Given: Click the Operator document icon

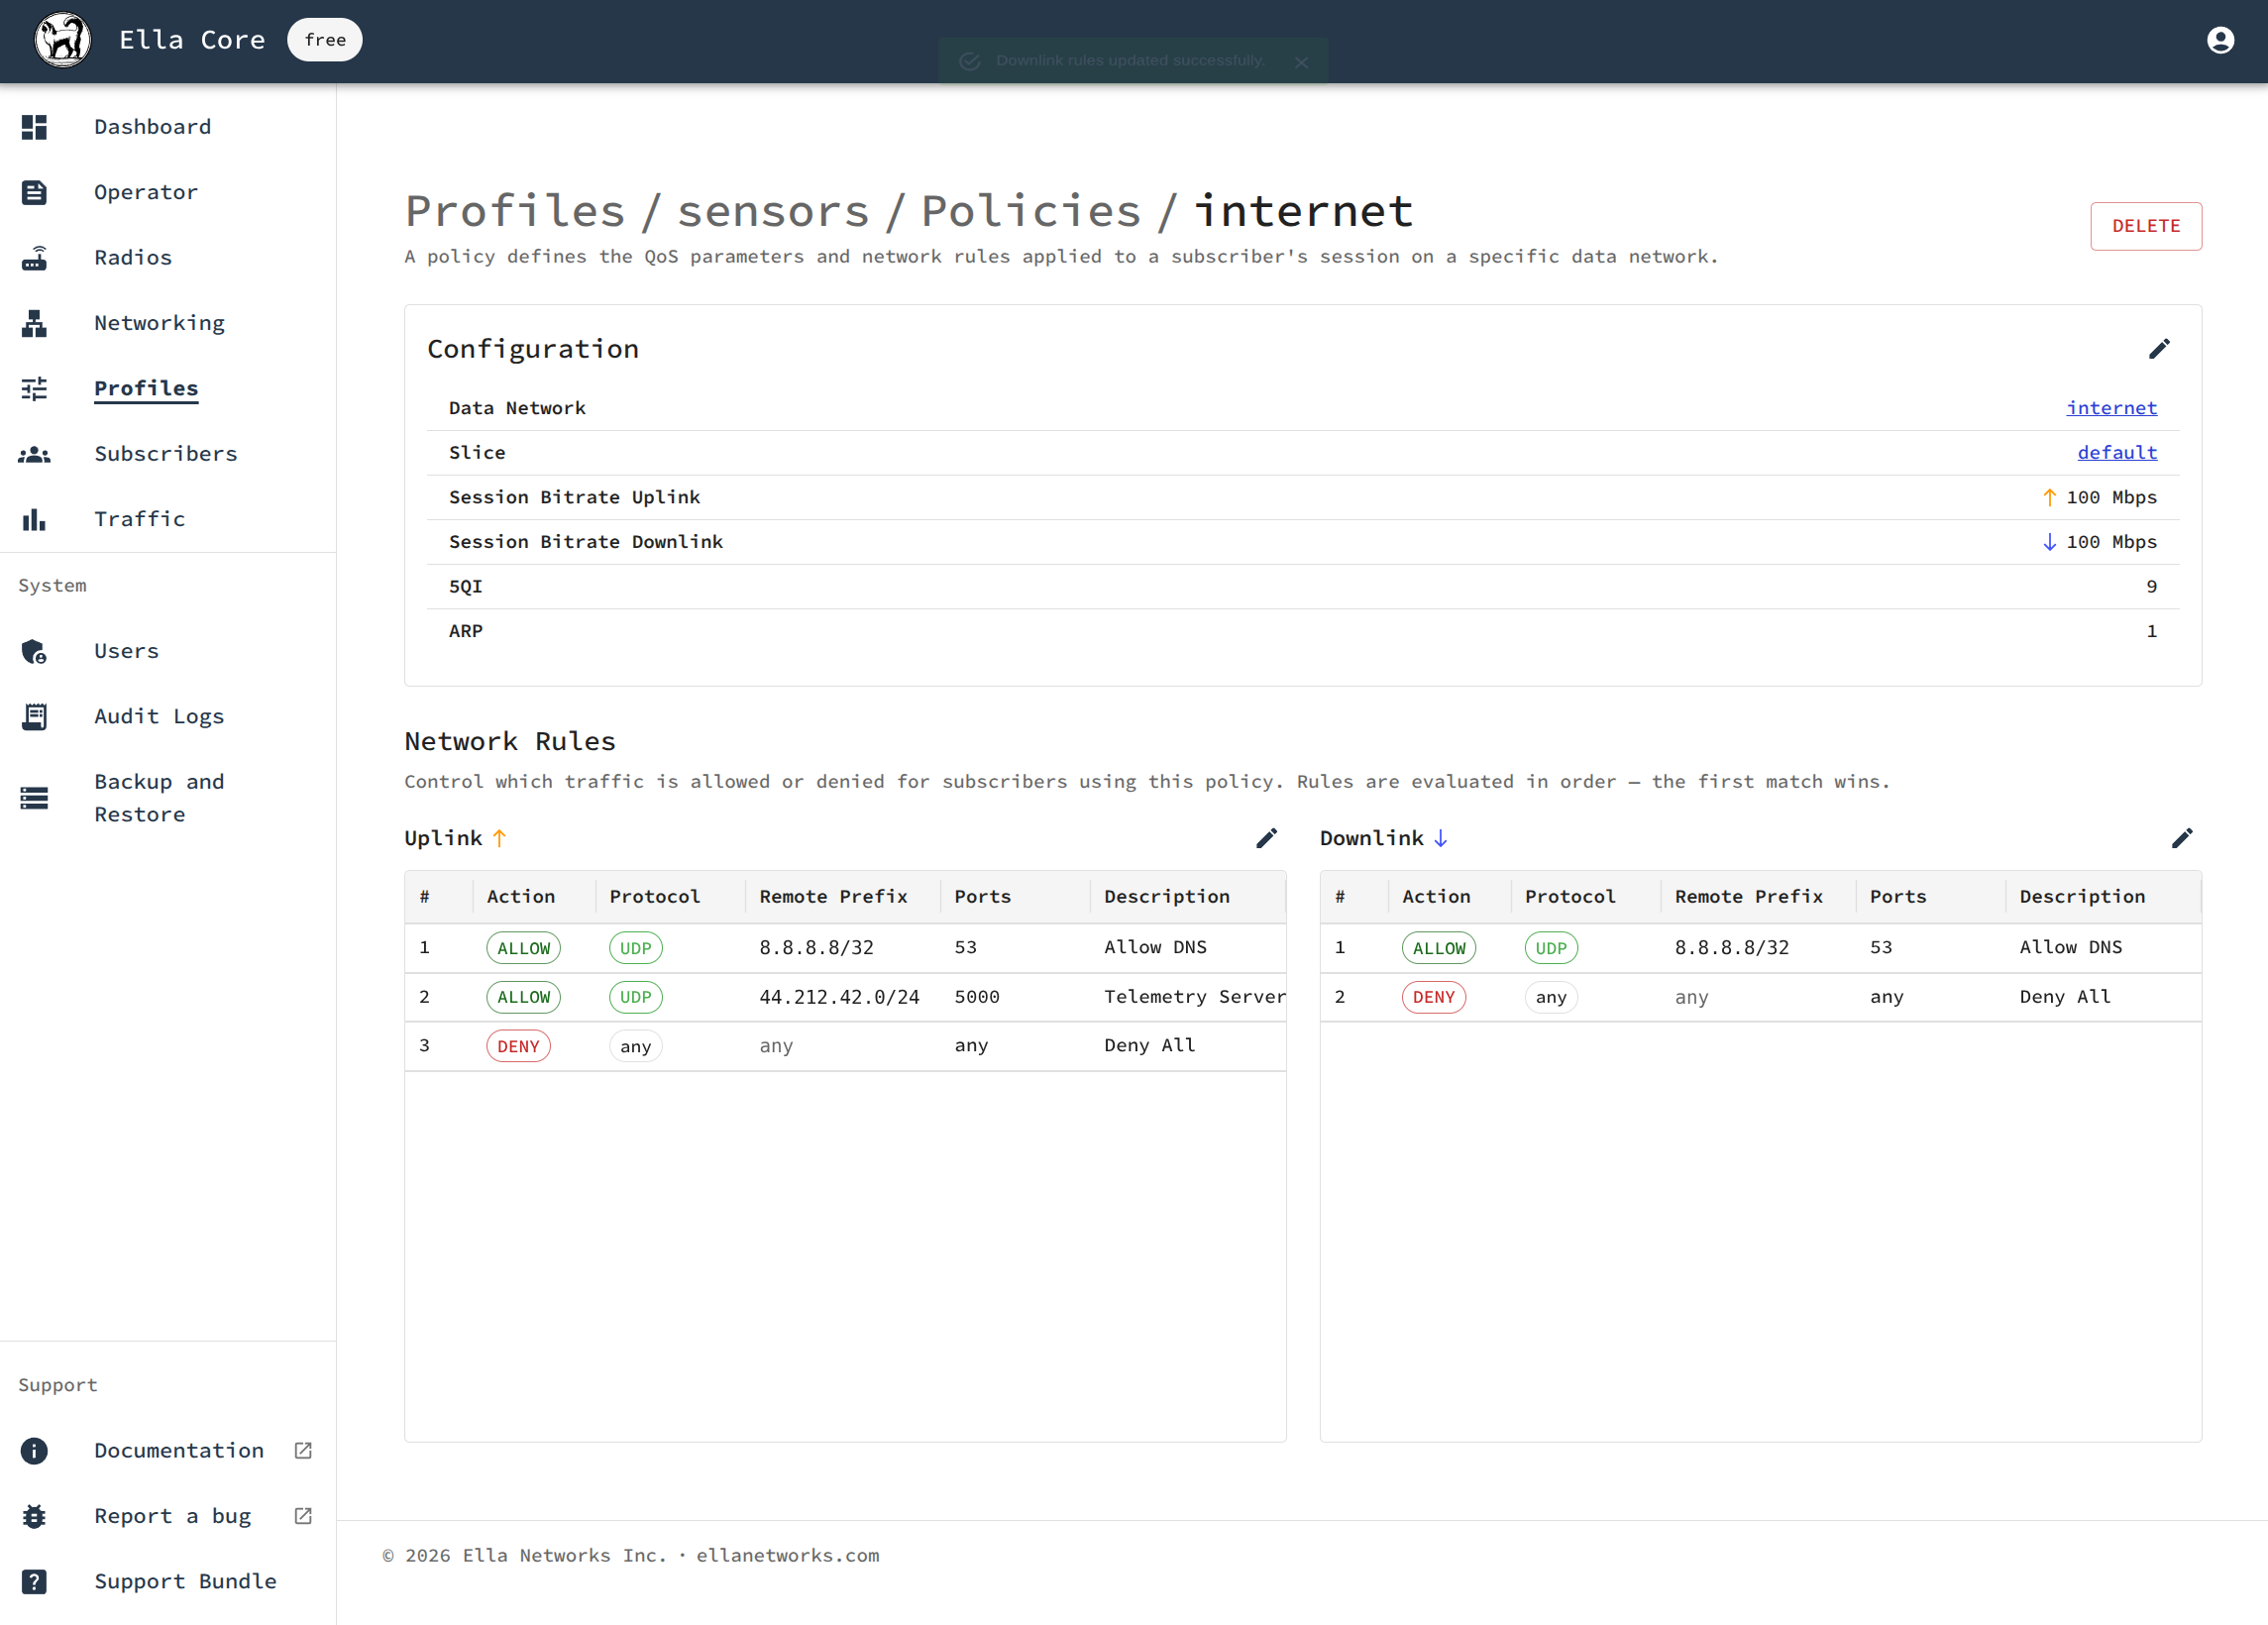Looking at the screenshot, I should (34, 192).
